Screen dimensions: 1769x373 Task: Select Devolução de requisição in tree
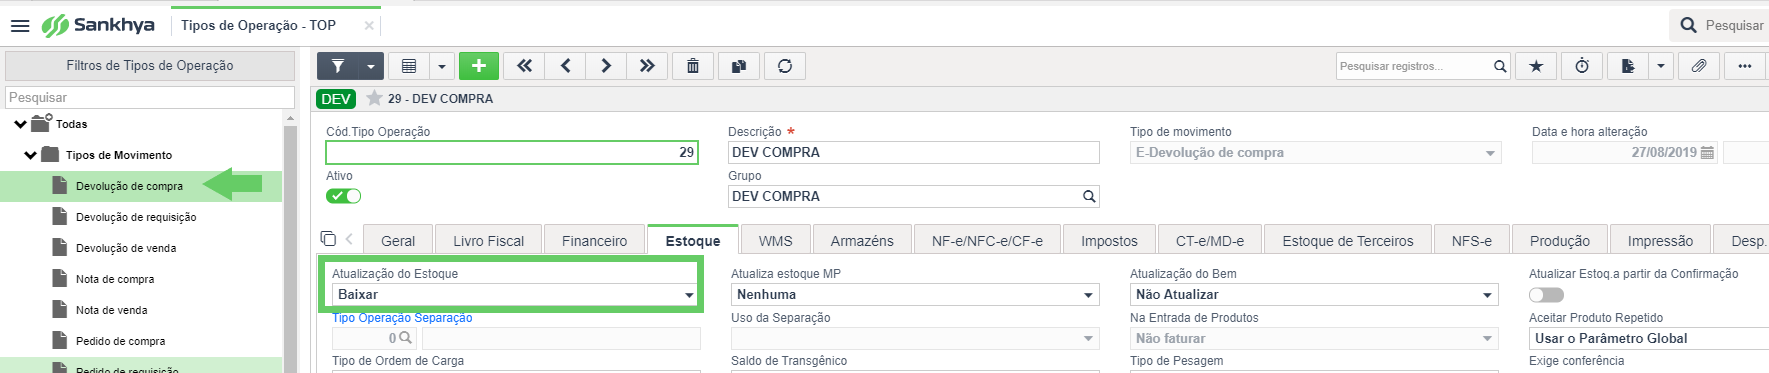point(136,217)
